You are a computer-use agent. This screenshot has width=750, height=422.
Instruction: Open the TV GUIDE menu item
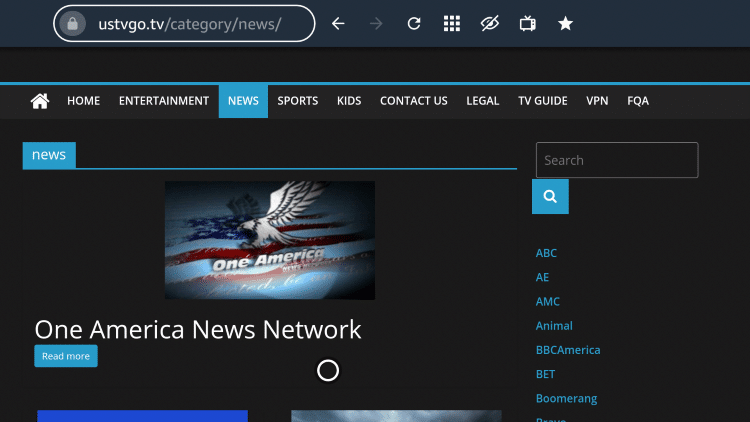(x=542, y=101)
